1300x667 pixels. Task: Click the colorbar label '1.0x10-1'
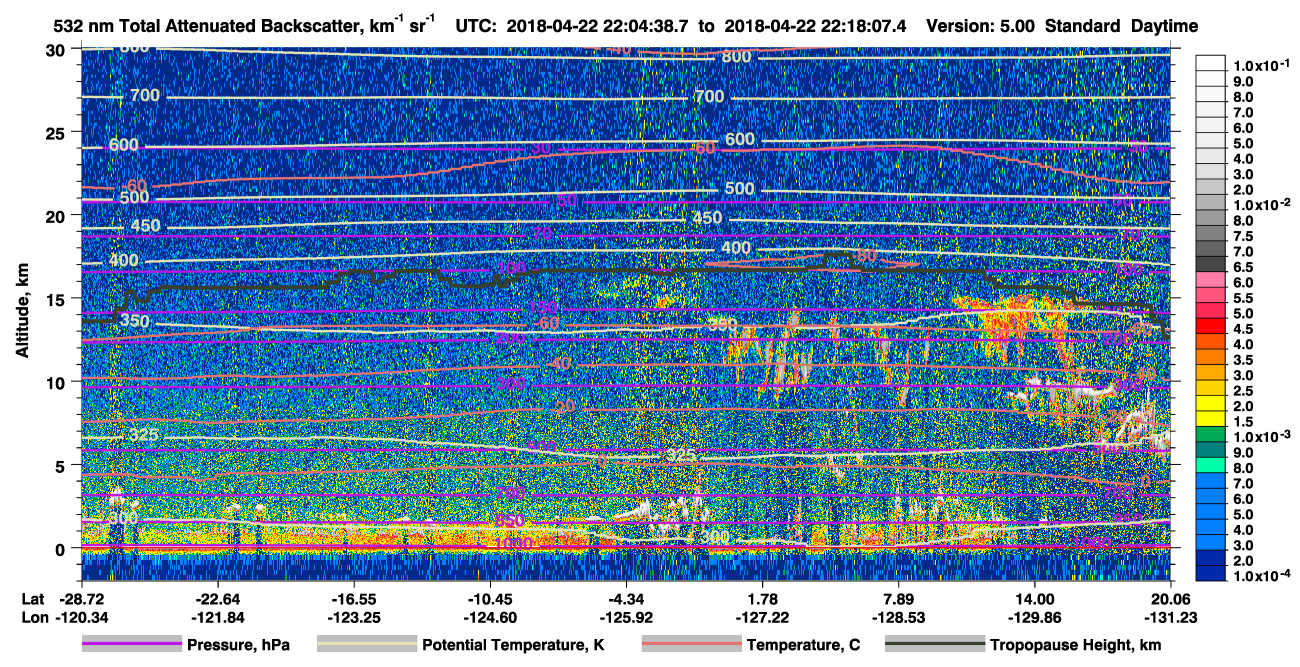[1262, 65]
